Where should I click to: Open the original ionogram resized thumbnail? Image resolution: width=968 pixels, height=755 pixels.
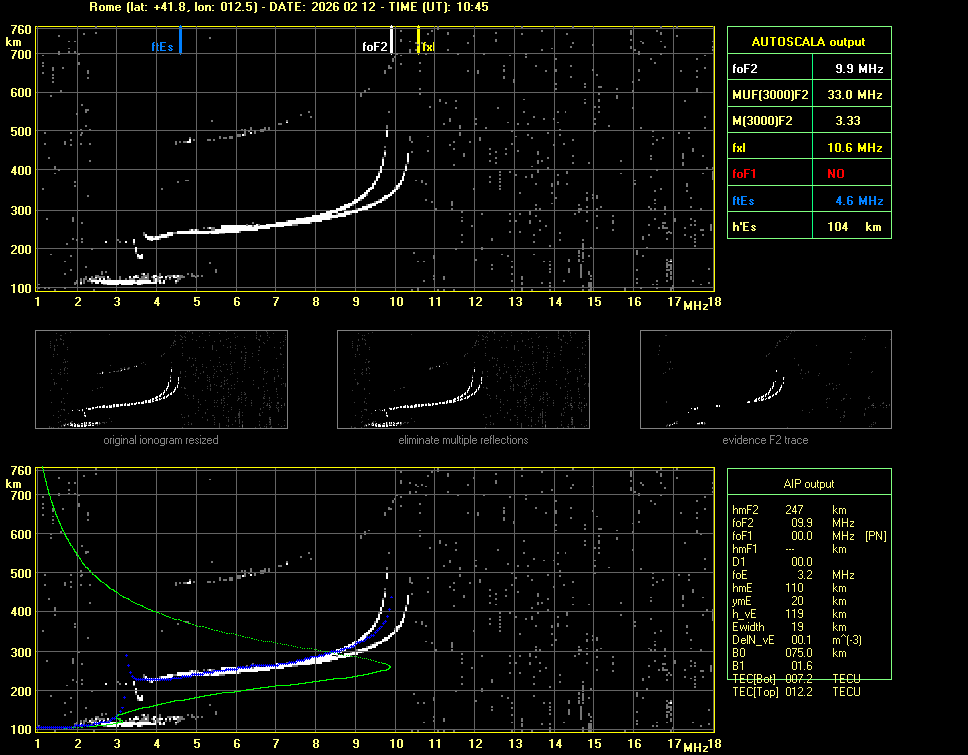pyautogui.click(x=161, y=379)
